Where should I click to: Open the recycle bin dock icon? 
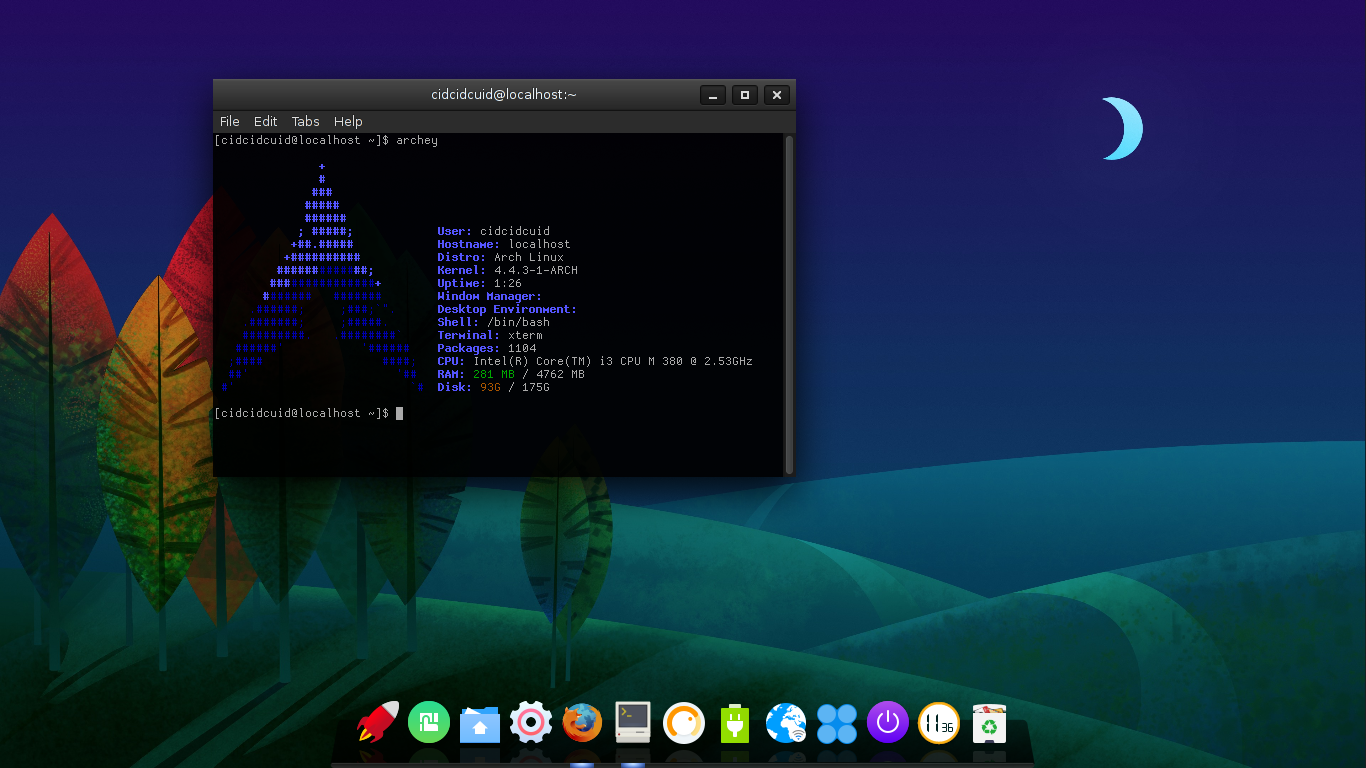coord(989,722)
